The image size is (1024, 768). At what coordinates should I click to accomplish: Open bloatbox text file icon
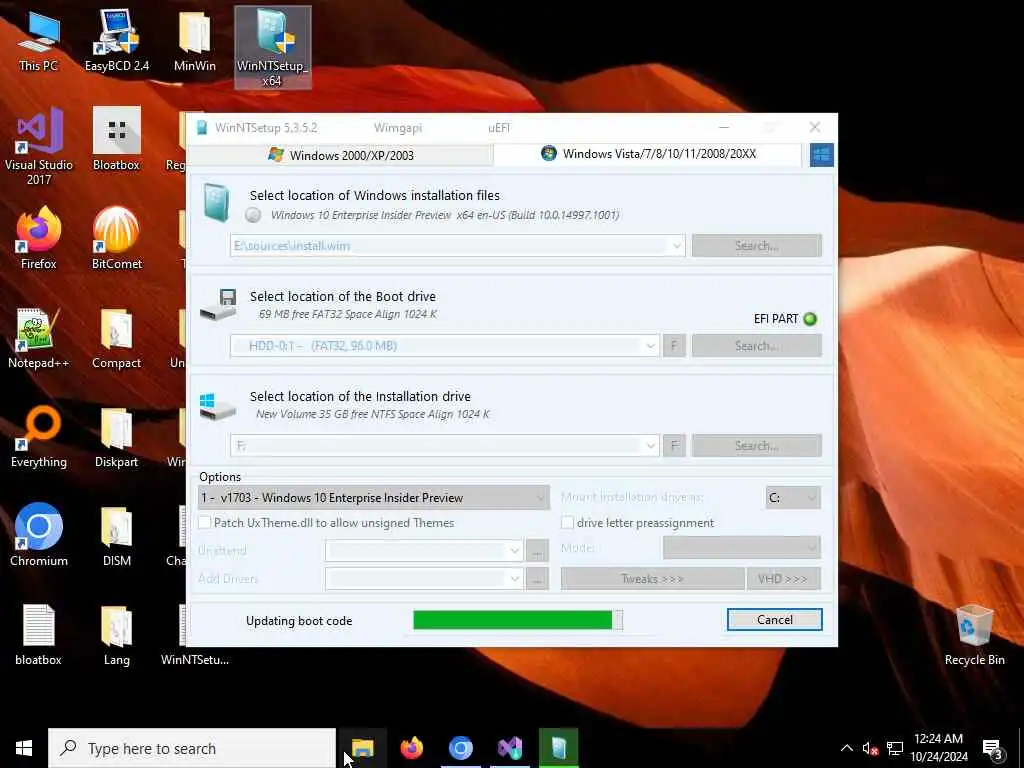pyautogui.click(x=39, y=635)
